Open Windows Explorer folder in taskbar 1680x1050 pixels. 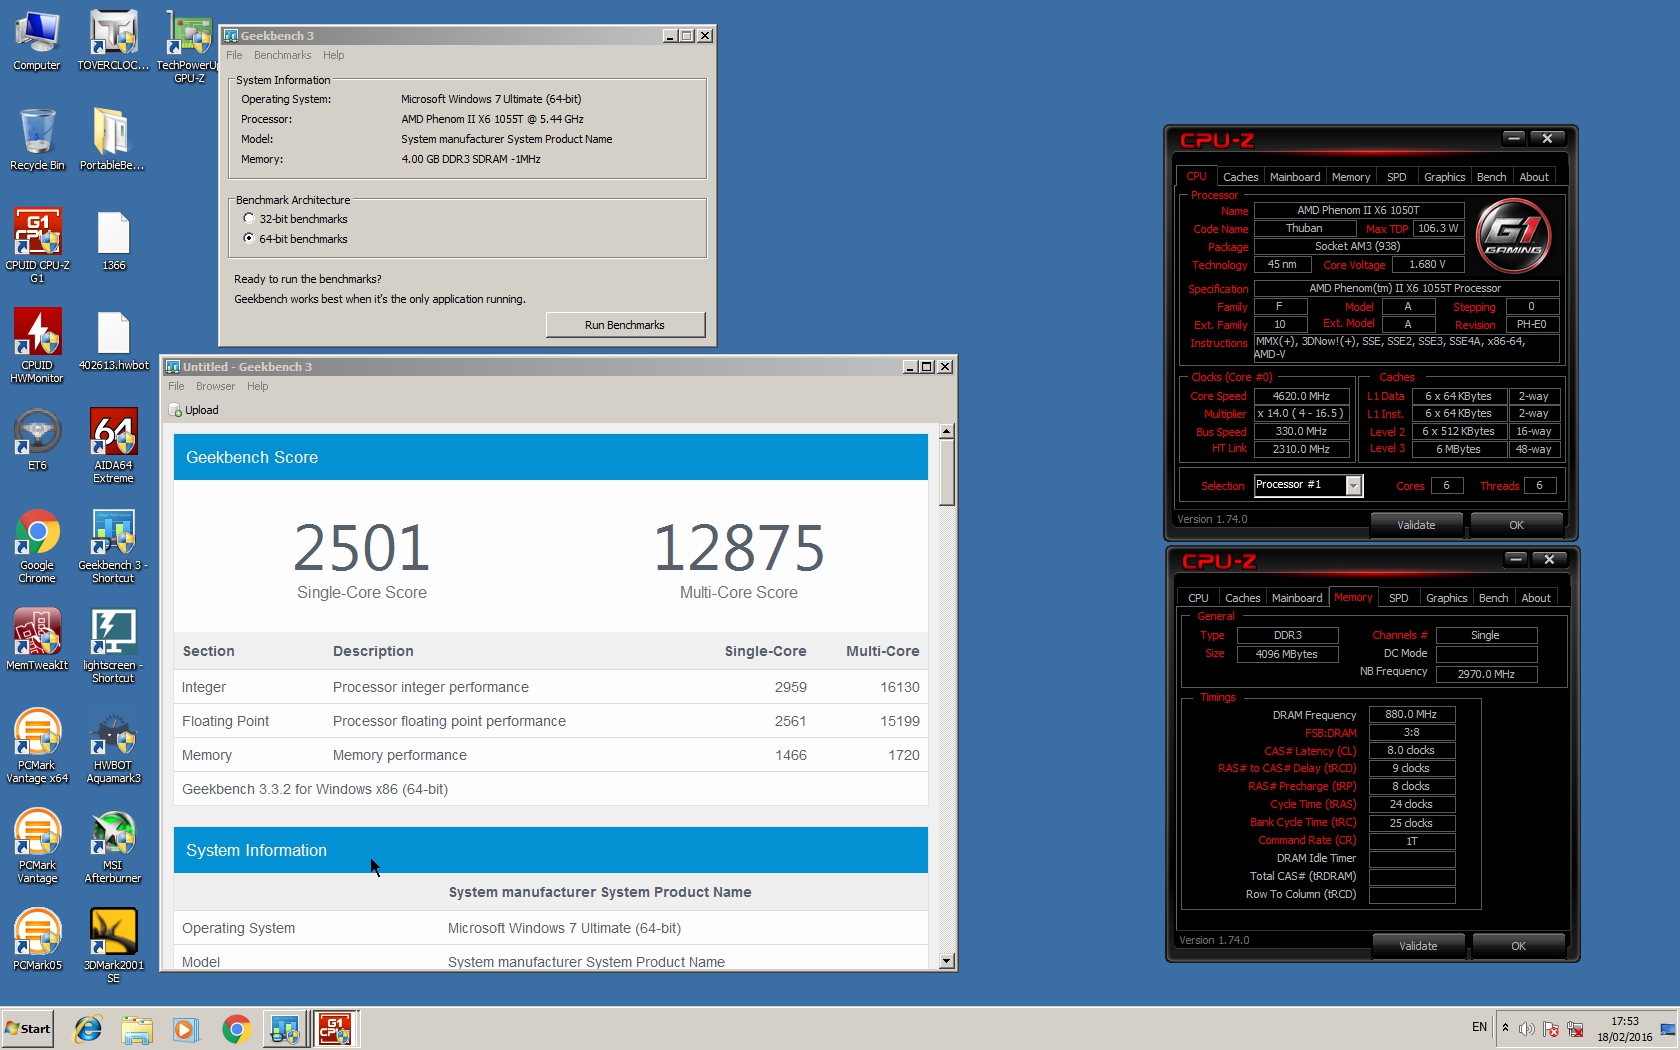(137, 1029)
